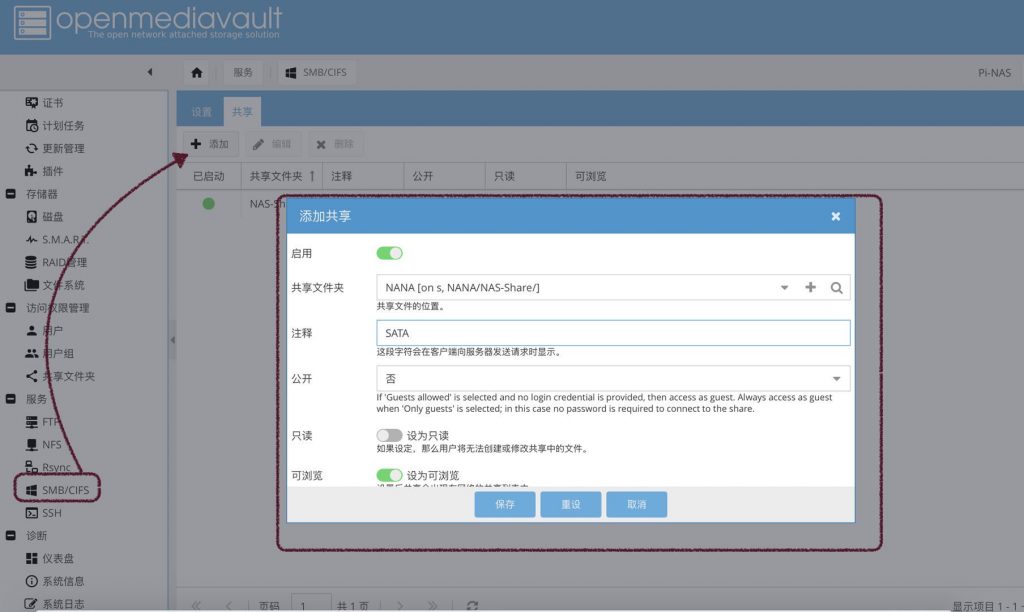
Task: Collapse the 访问权限管理 tree section
Action: coord(10,308)
